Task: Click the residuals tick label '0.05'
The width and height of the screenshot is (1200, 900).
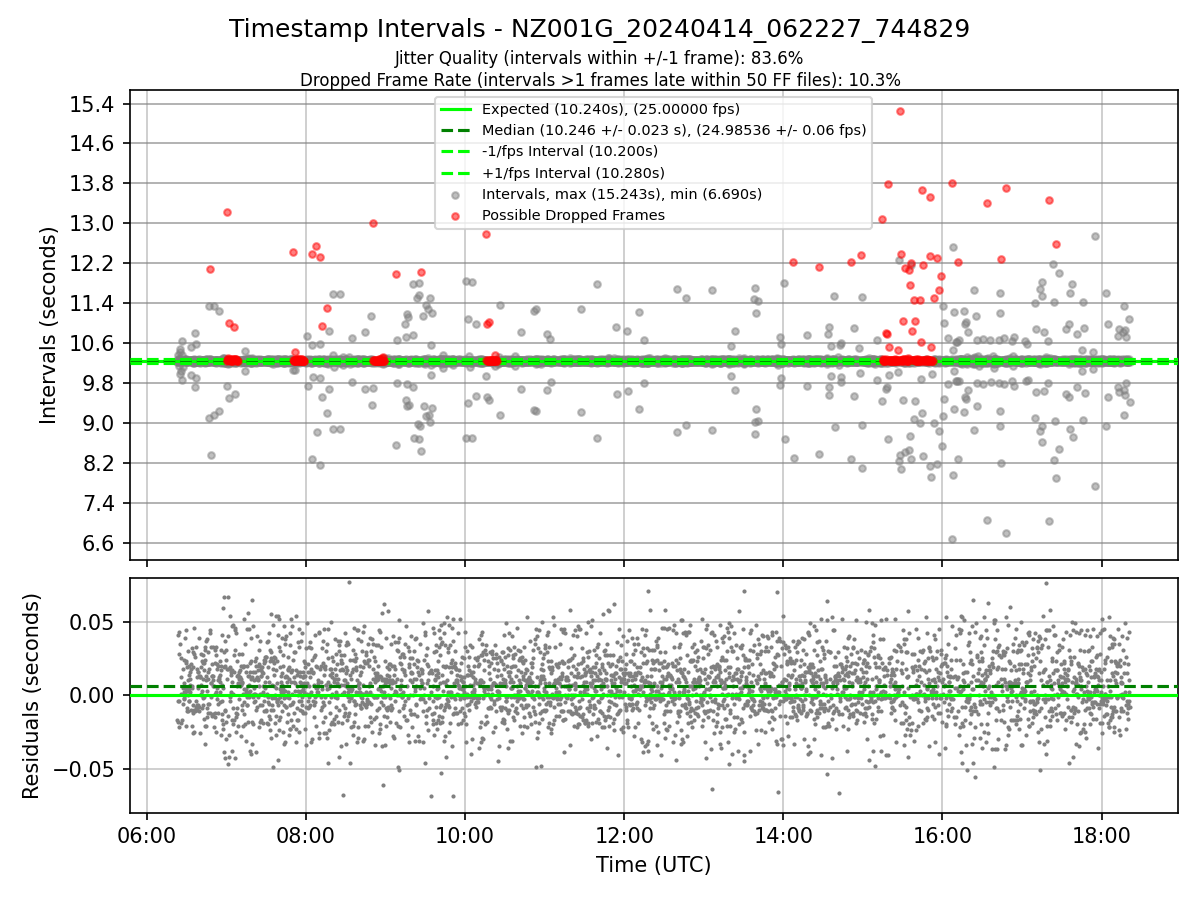Action: pyautogui.click(x=94, y=622)
